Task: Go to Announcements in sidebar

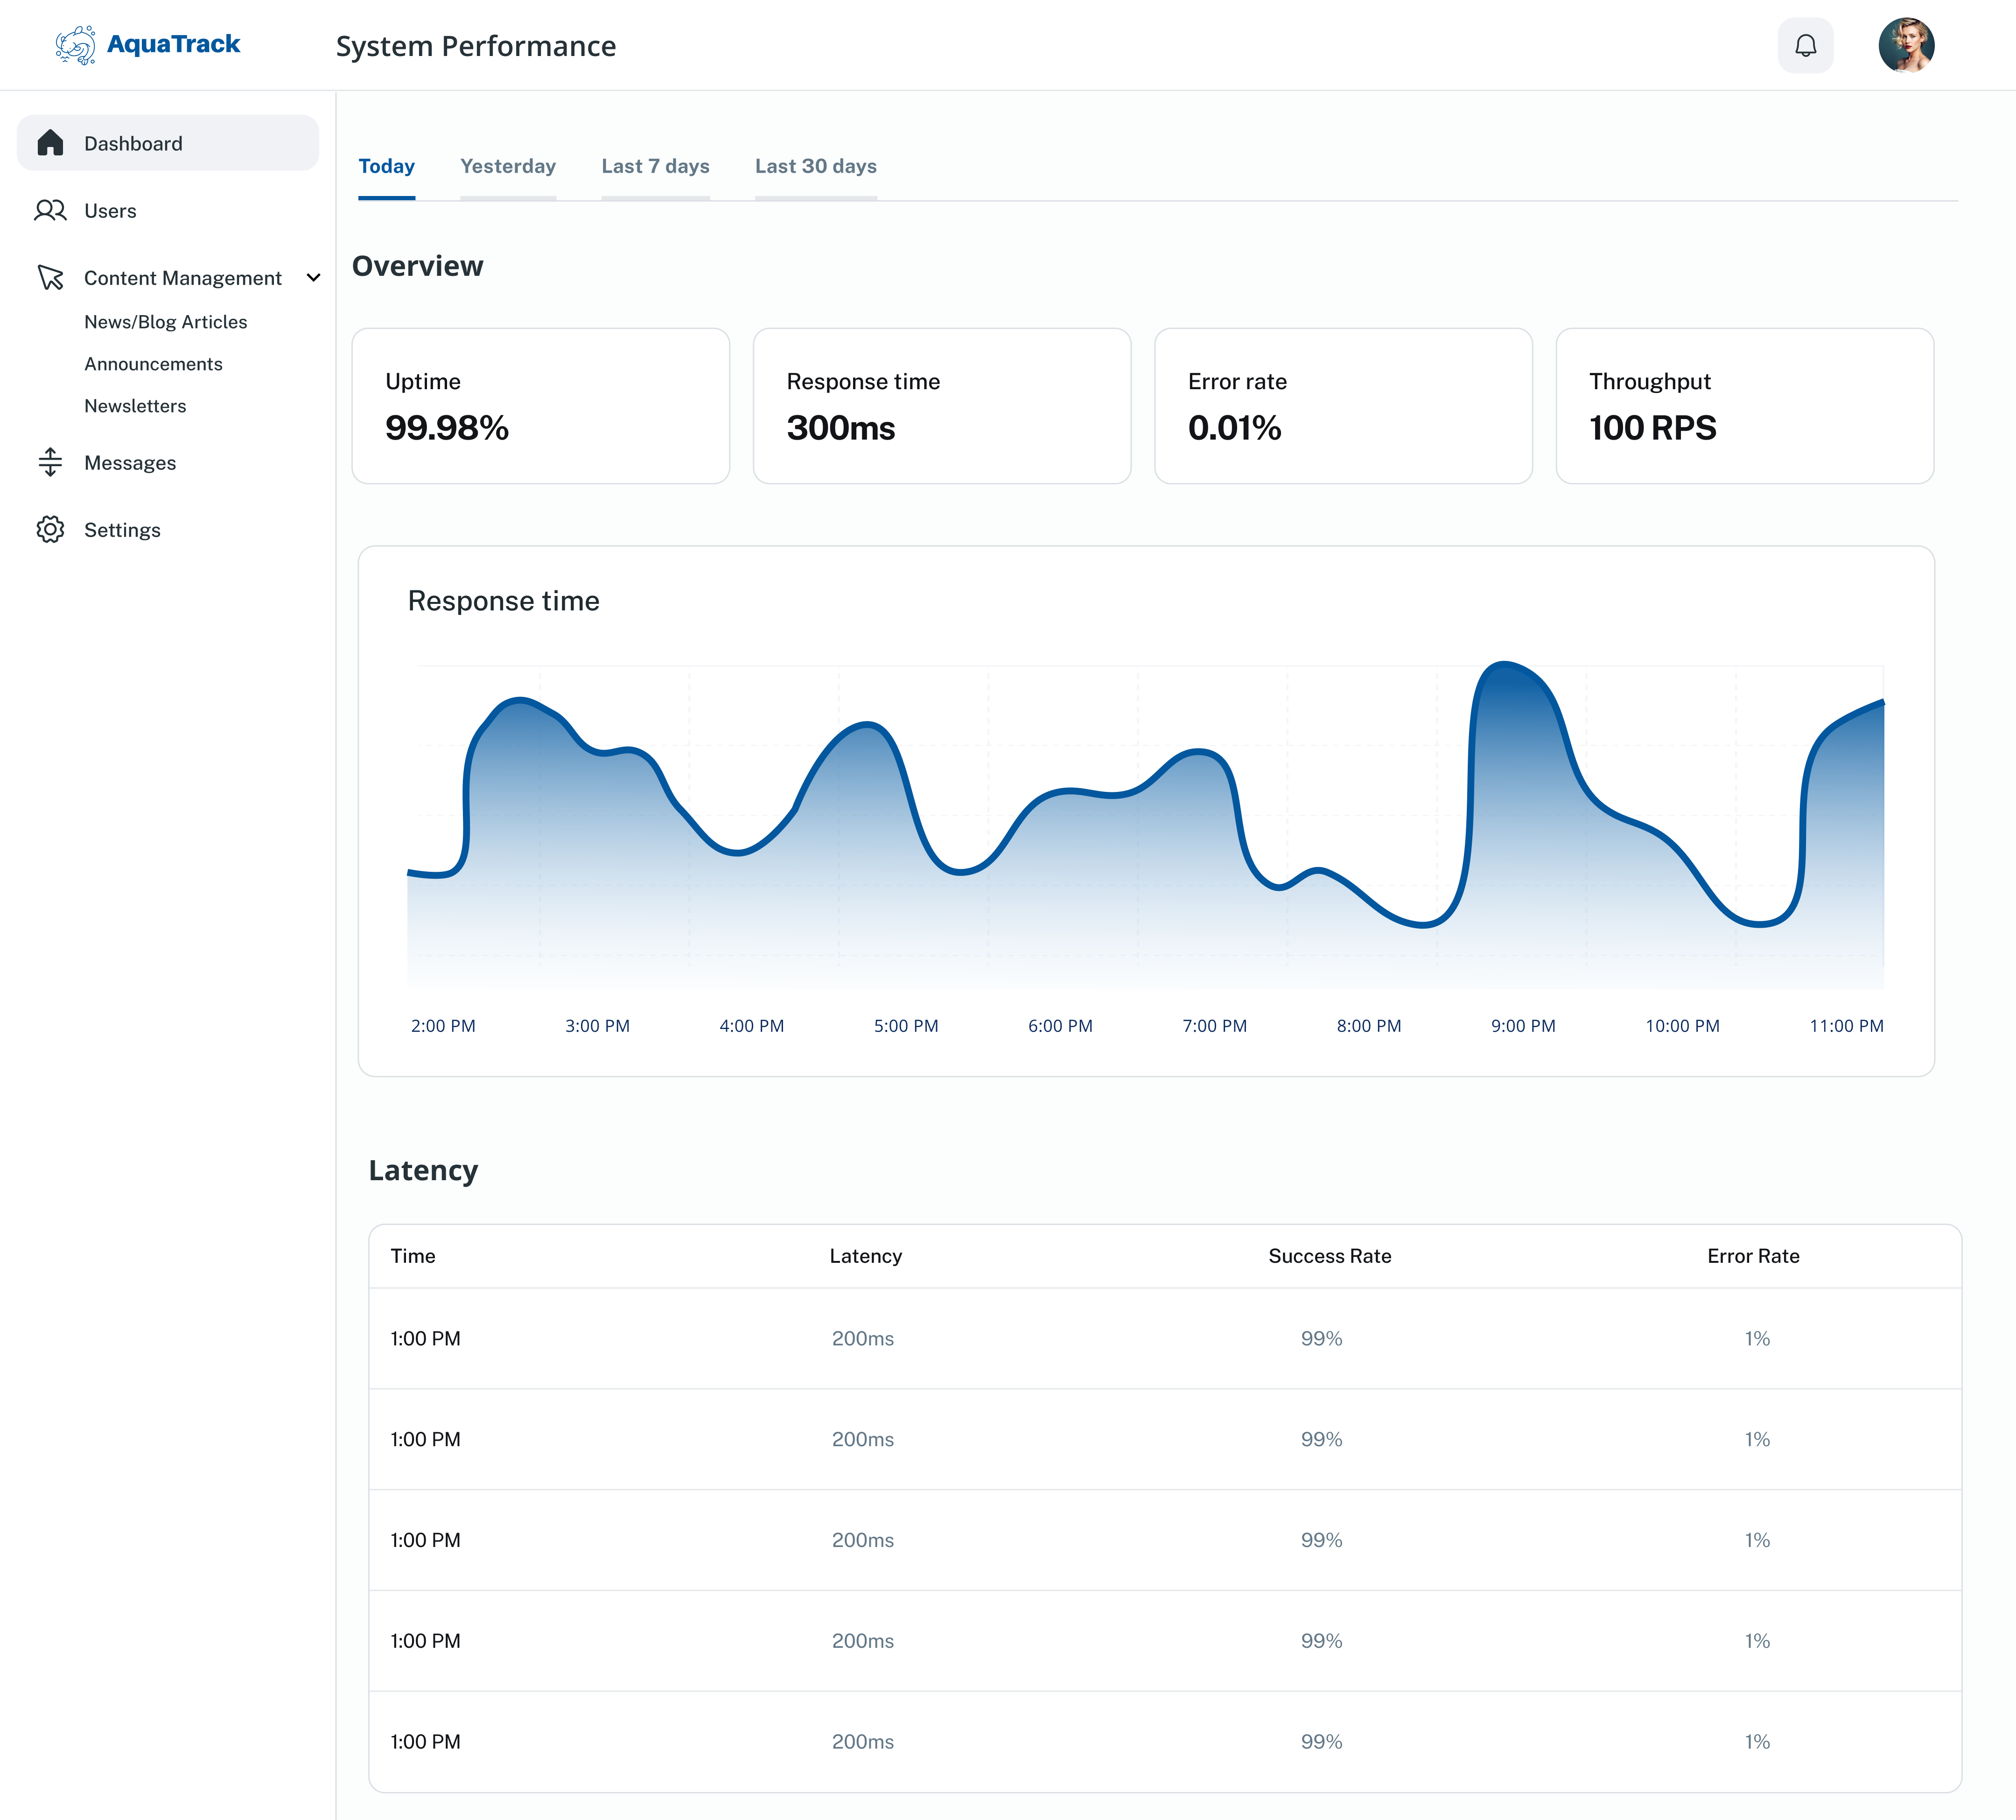Action: click(153, 364)
